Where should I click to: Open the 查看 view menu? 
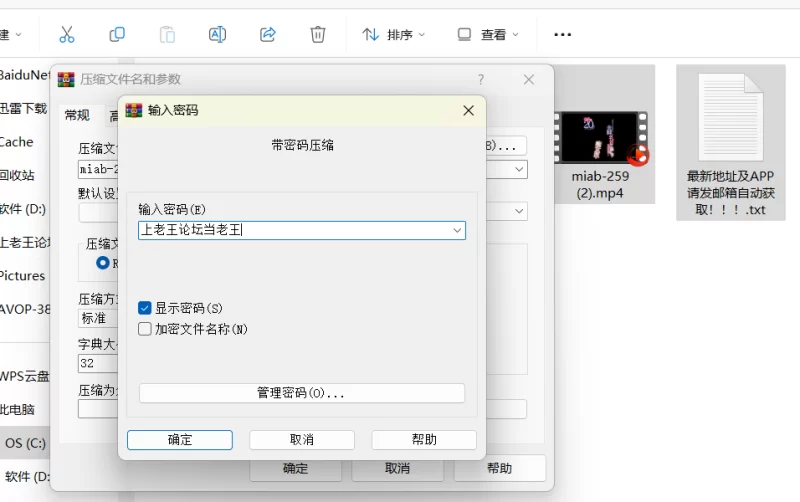coord(488,35)
